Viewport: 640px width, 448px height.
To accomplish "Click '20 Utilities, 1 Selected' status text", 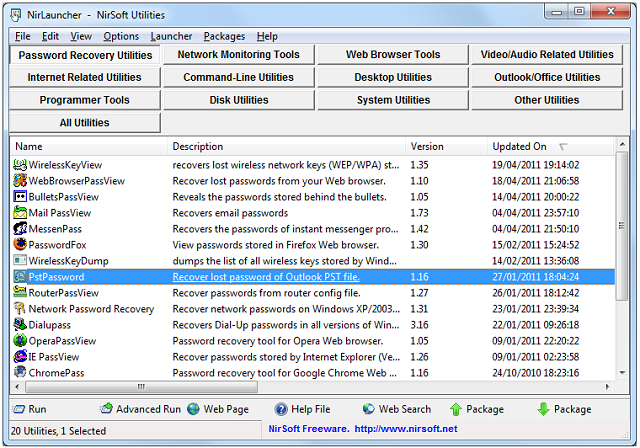I will pyautogui.click(x=58, y=431).
